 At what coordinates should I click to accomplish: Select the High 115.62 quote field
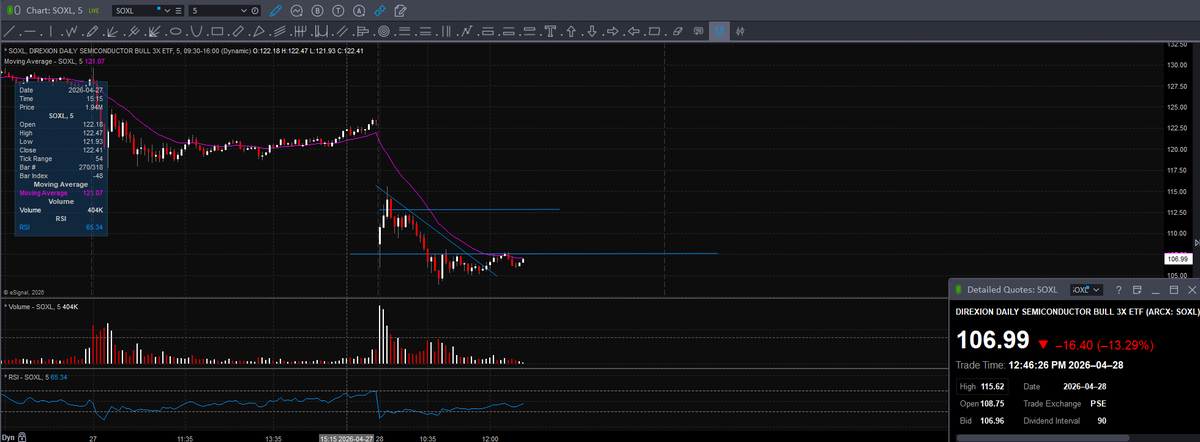coord(982,386)
